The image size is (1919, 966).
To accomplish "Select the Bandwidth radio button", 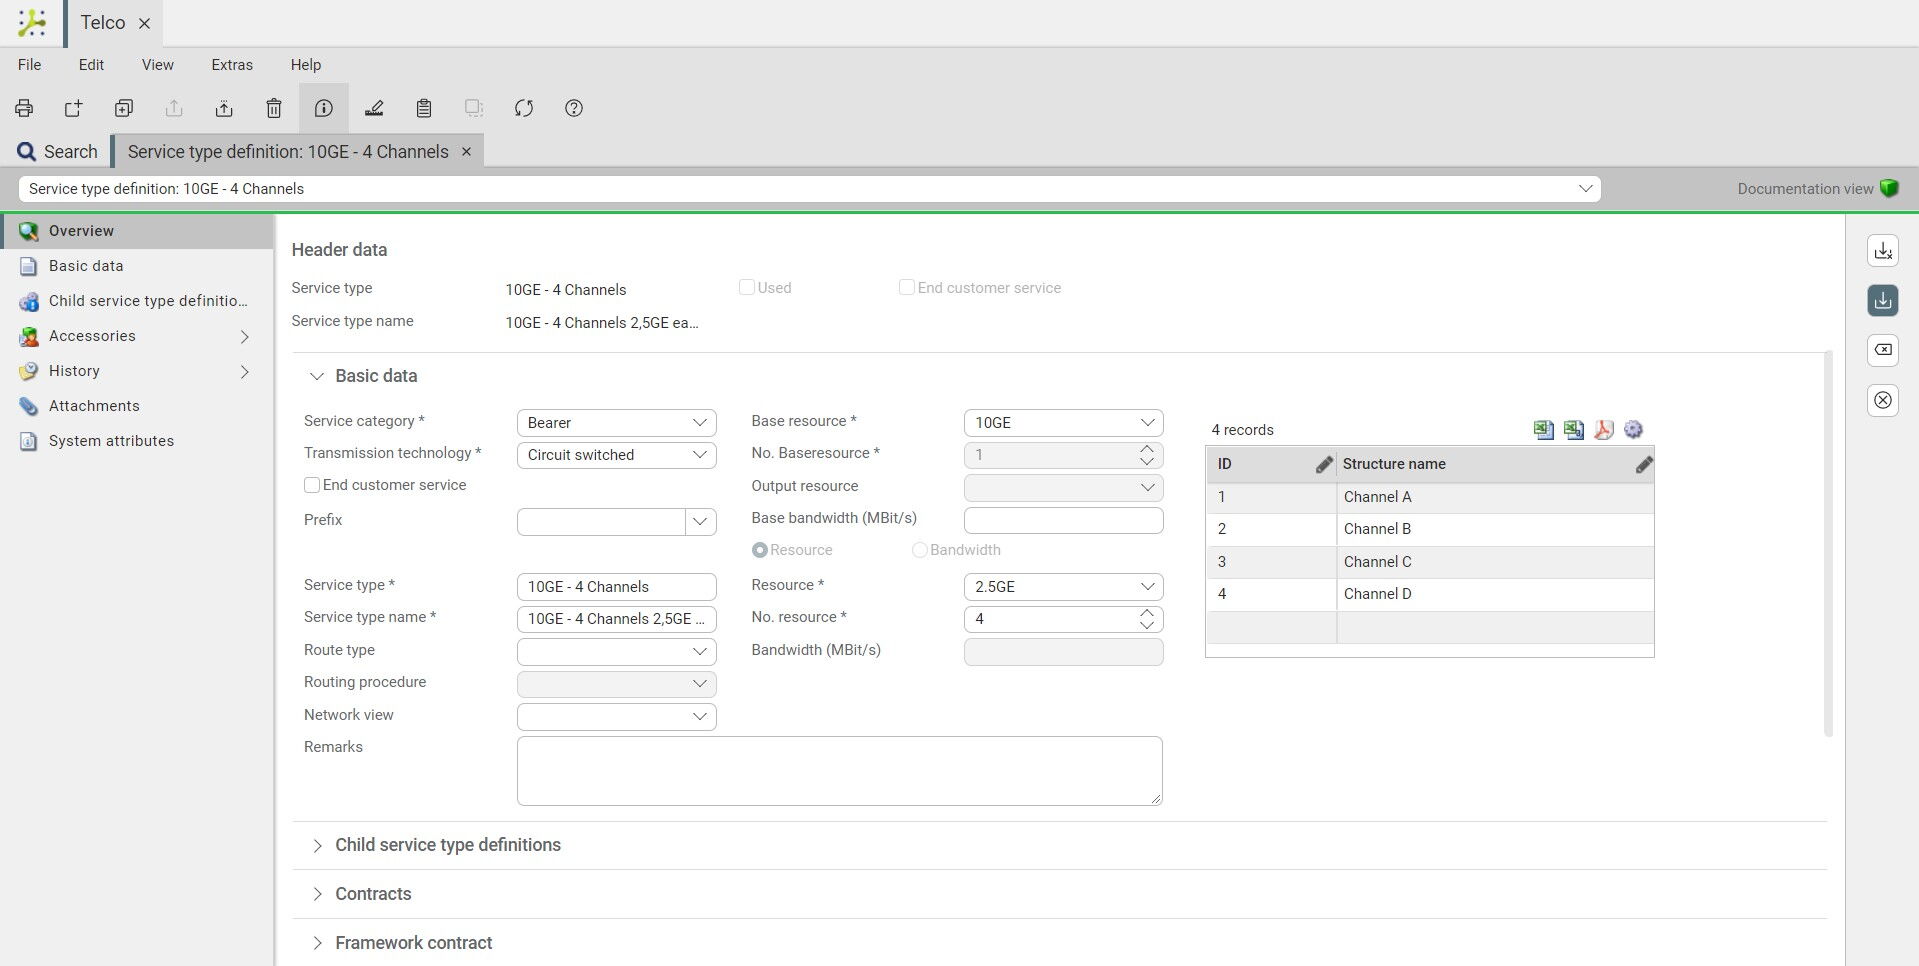I will 919,550.
